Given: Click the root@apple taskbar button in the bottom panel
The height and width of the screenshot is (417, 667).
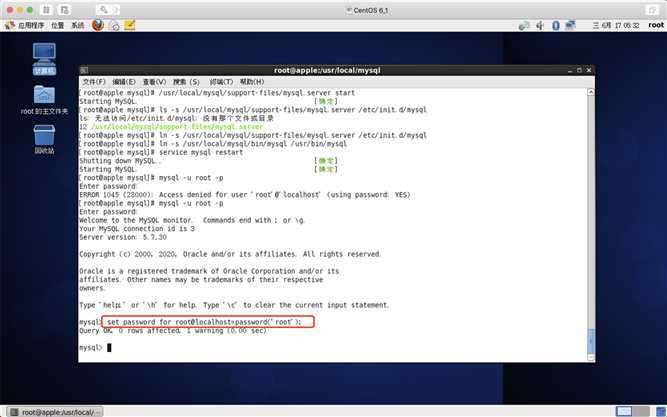Looking at the screenshot, I should tap(56, 412).
